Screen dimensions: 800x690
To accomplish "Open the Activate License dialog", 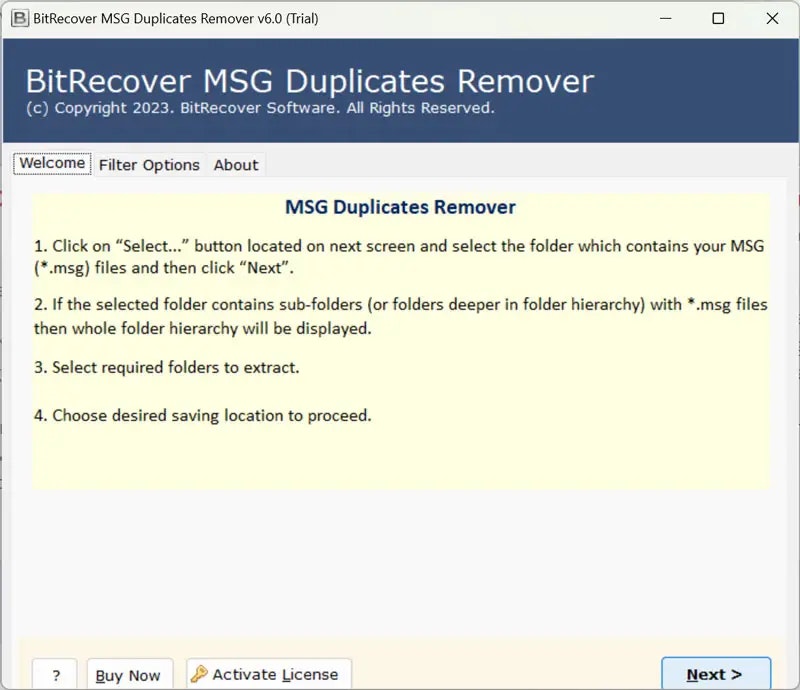I will (268, 674).
